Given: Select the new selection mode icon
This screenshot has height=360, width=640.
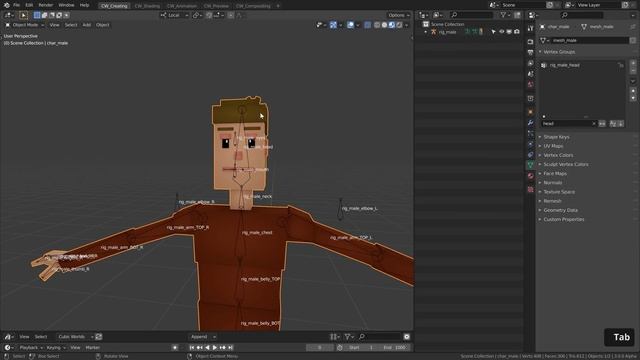Looking at the screenshot, I should click(x=37, y=15).
